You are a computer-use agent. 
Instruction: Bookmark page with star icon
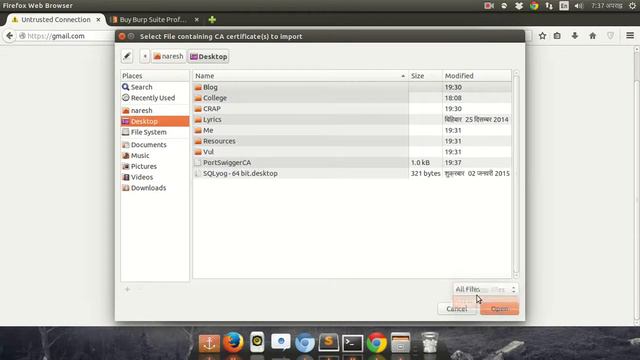tap(542, 36)
